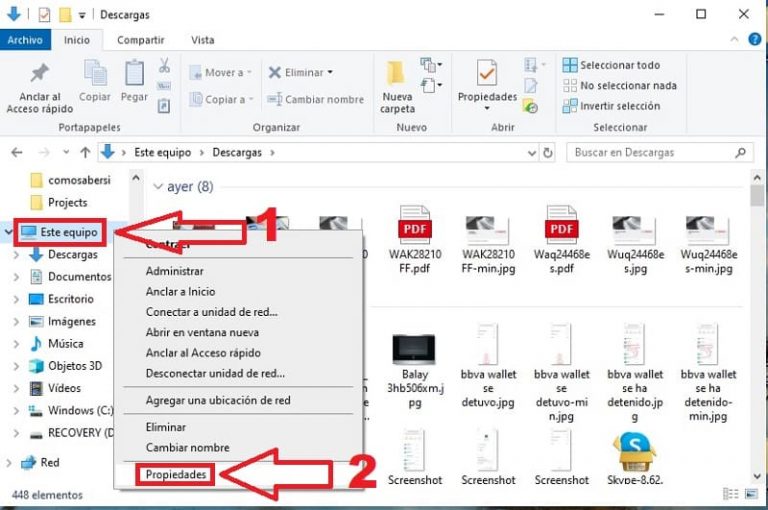Collapse the ayer (8) group
Viewport: 768px width, 510px height.
pyautogui.click(x=158, y=187)
